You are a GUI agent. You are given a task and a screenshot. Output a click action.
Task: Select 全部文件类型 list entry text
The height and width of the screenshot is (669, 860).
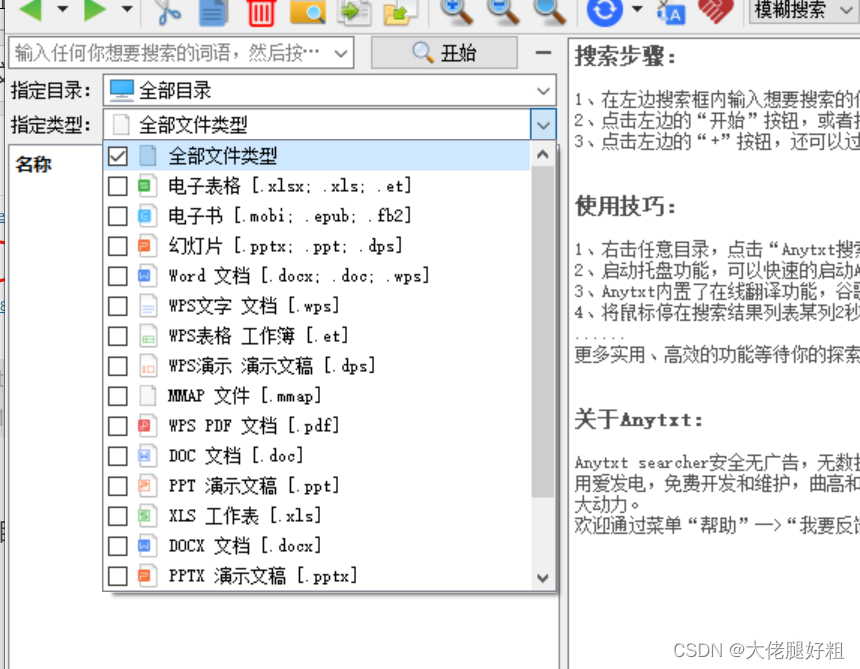click(x=222, y=156)
